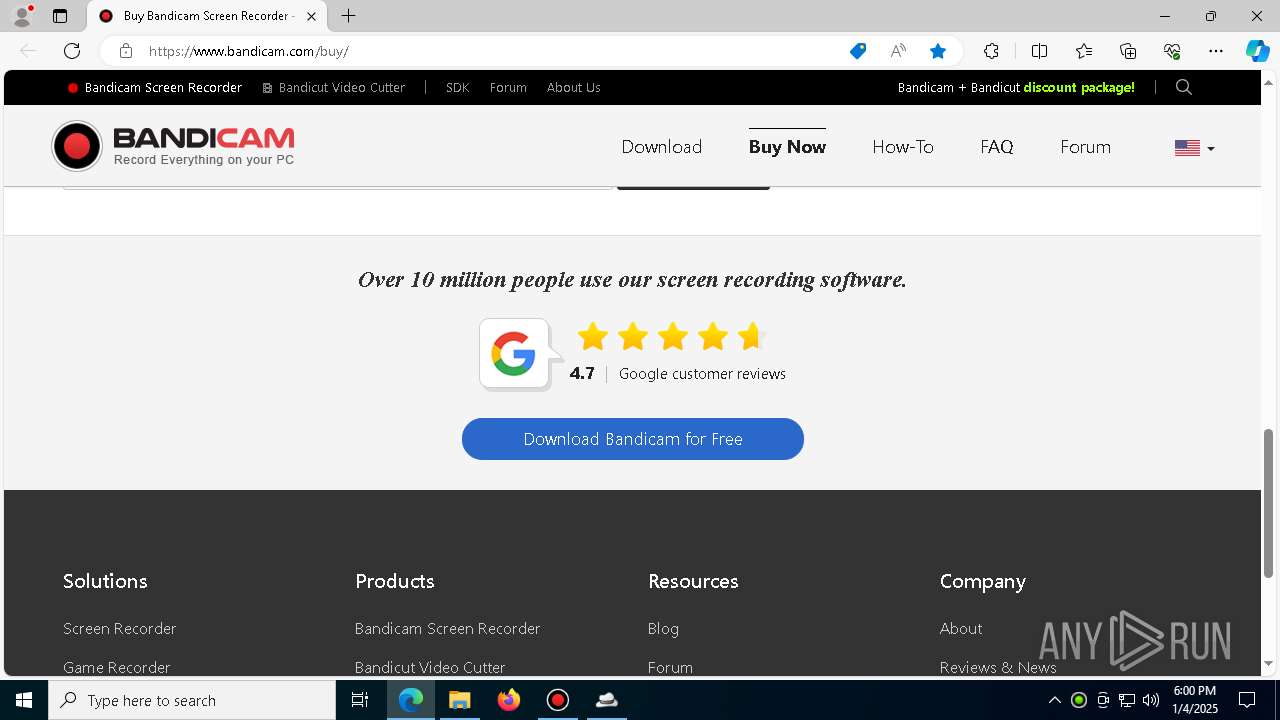Select the Buy Now menu item
The width and height of the screenshot is (1280, 720).
click(x=787, y=147)
